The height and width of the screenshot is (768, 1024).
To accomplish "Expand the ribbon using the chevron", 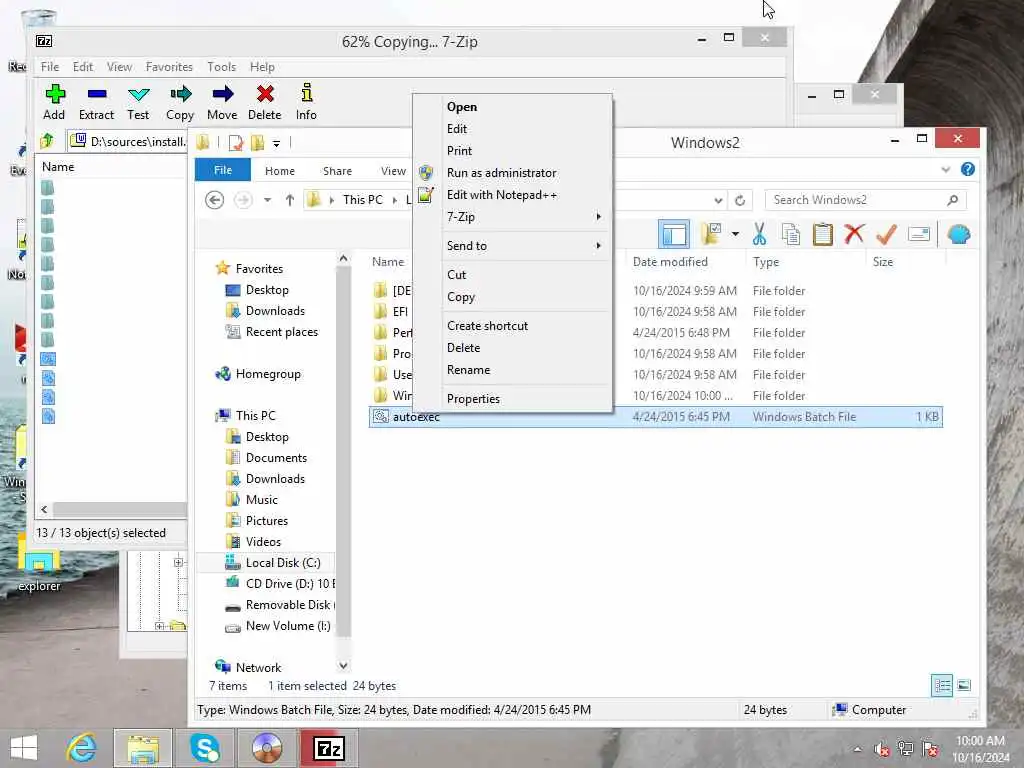I will (946, 170).
